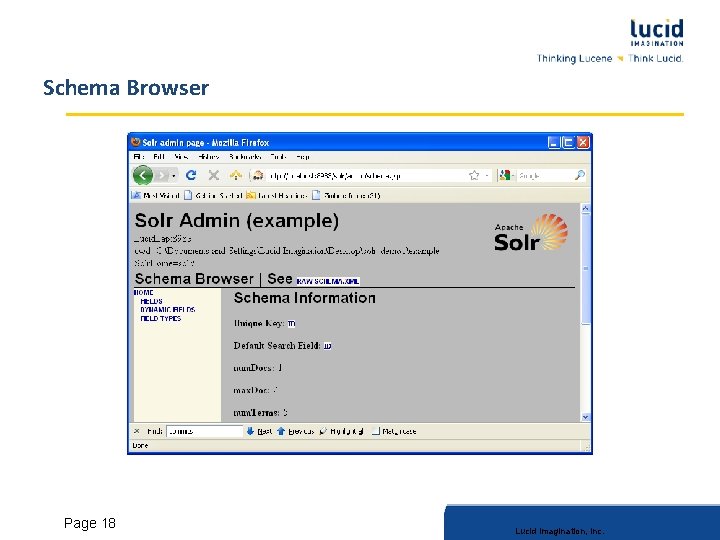
Task: Open the Latest Headlines feed bookmark
Action: click(276, 195)
